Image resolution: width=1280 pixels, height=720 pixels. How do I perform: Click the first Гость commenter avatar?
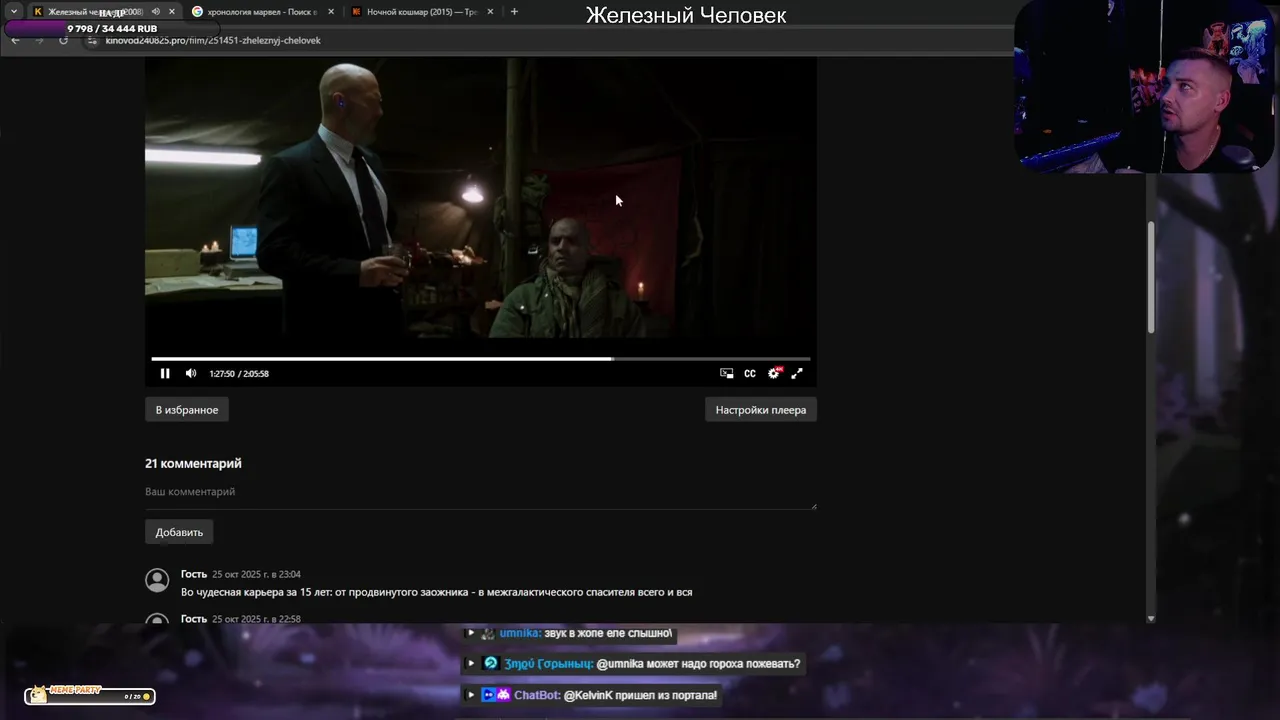click(x=157, y=580)
